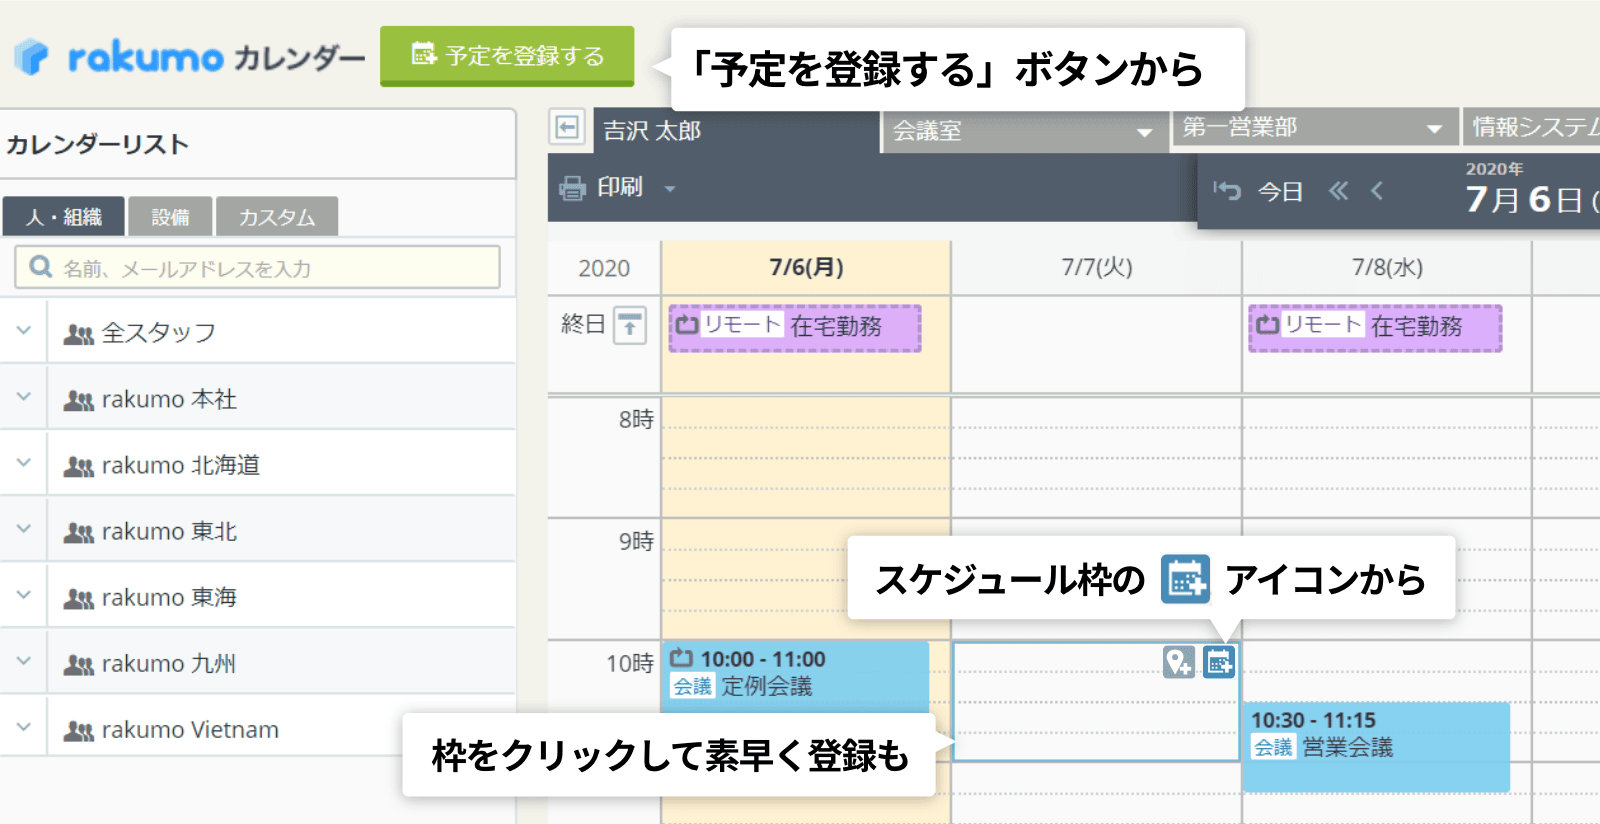Click the rakumo cube logo icon

[x=31, y=57]
